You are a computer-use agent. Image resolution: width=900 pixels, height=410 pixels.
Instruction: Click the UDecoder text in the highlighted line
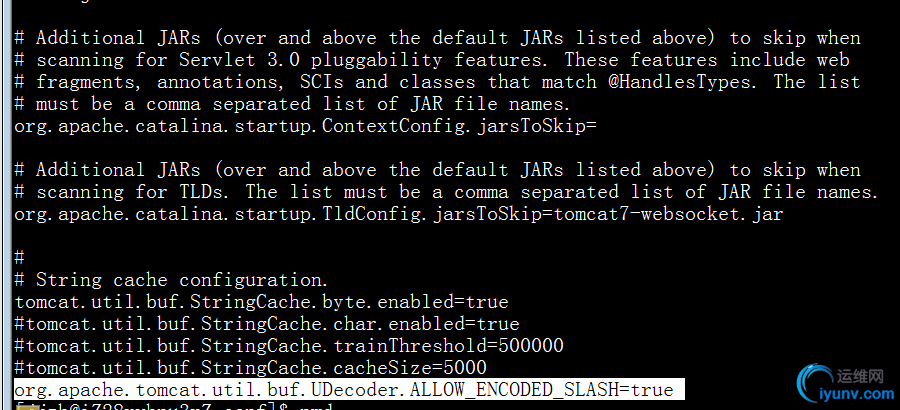tap(354, 390)
